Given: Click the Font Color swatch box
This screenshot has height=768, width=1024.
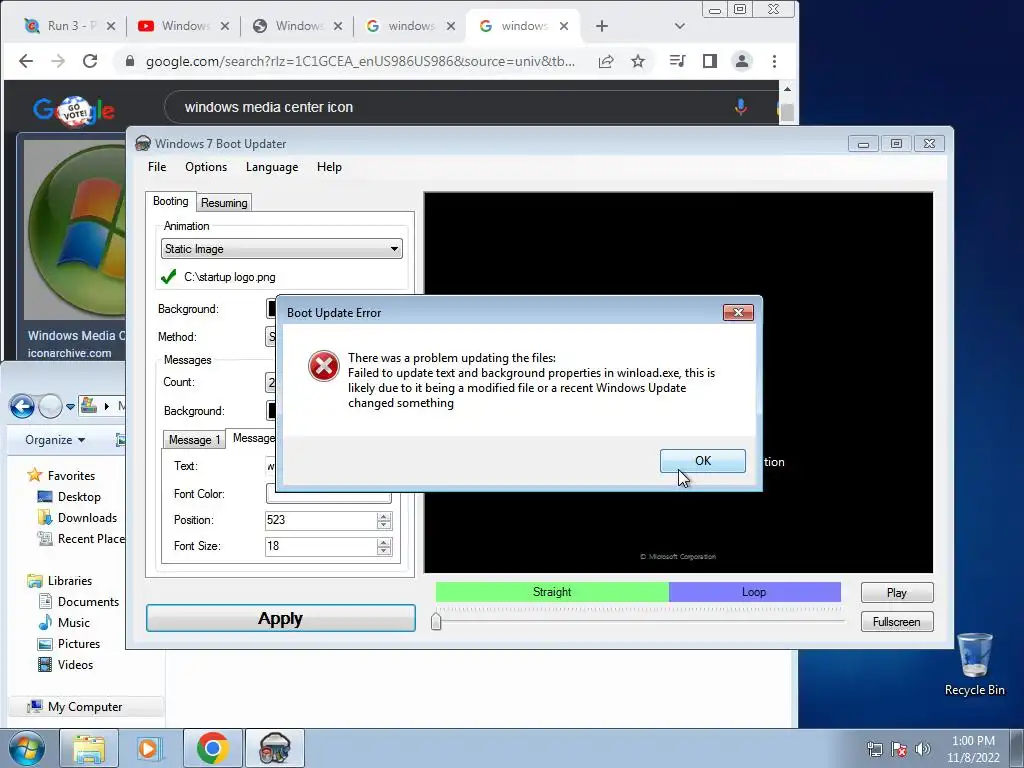Looking at the screenshot, I should [328, 495].
